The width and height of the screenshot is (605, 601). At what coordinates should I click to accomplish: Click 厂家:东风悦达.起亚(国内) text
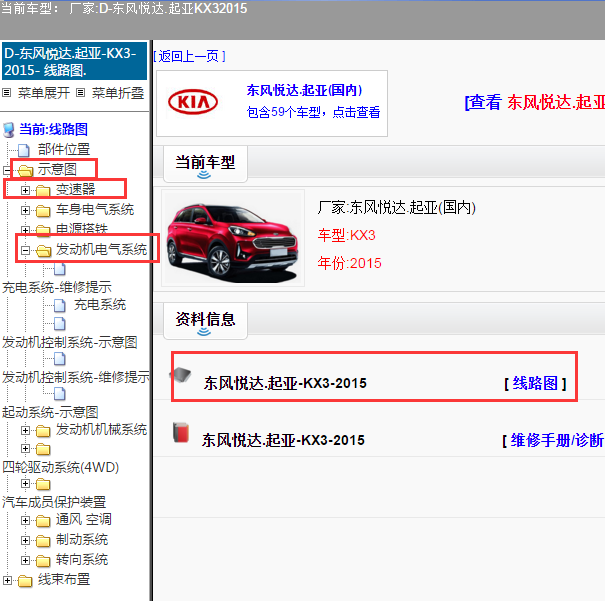pos(396,208)
